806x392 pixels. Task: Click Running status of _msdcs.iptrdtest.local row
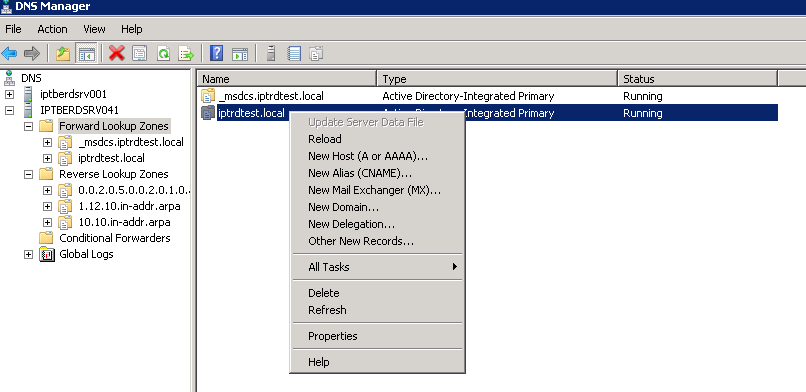point(643,96)
